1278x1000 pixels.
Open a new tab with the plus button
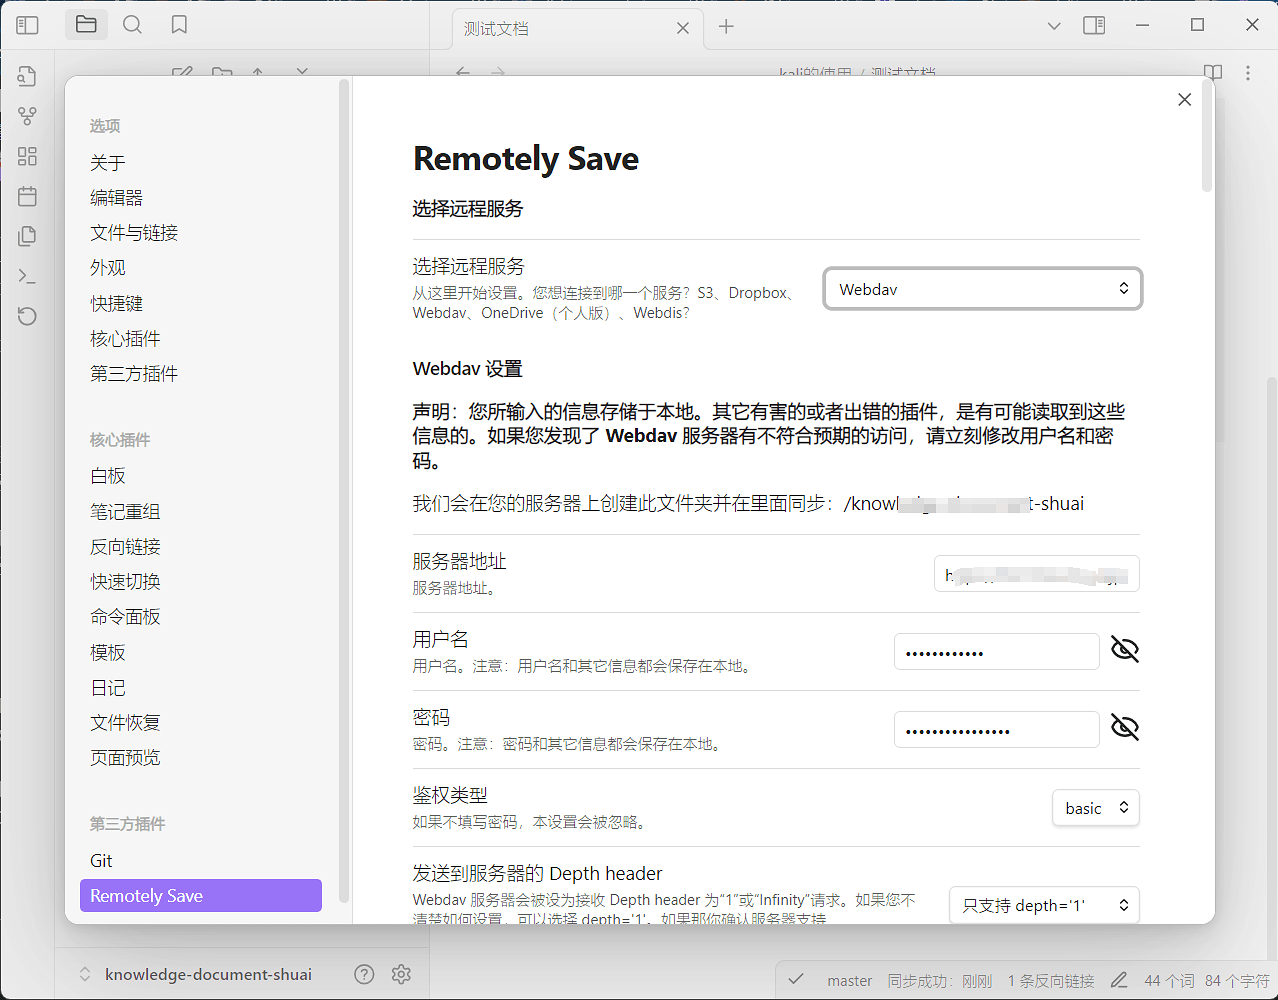point(726,27)
